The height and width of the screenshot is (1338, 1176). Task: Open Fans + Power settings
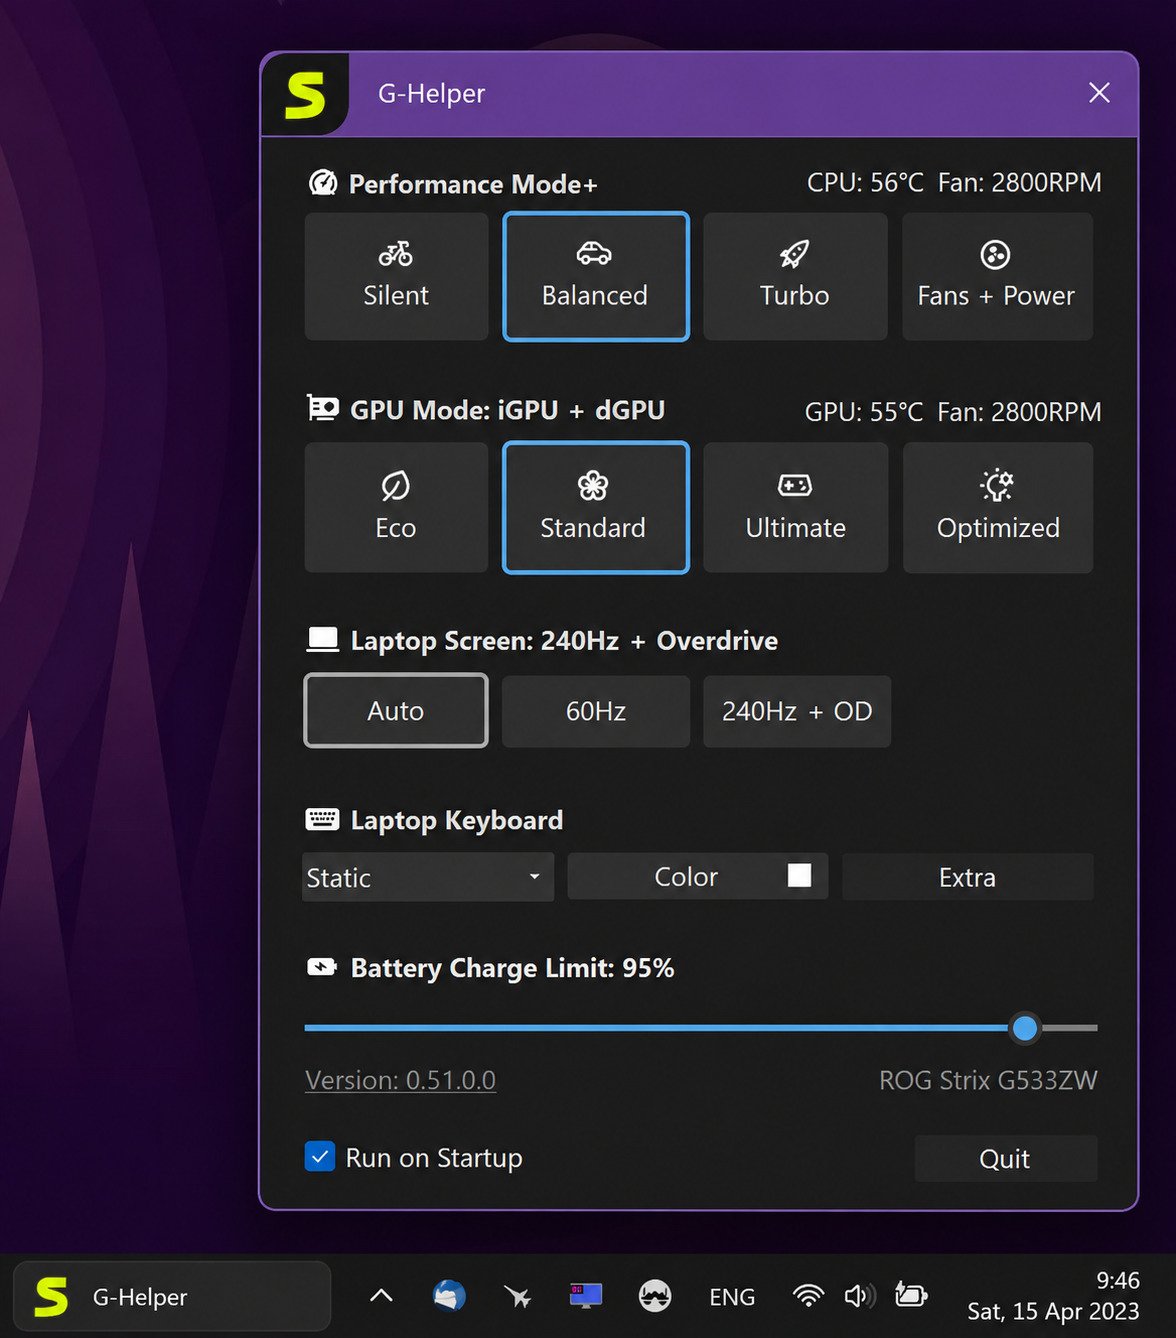point(997,276)
